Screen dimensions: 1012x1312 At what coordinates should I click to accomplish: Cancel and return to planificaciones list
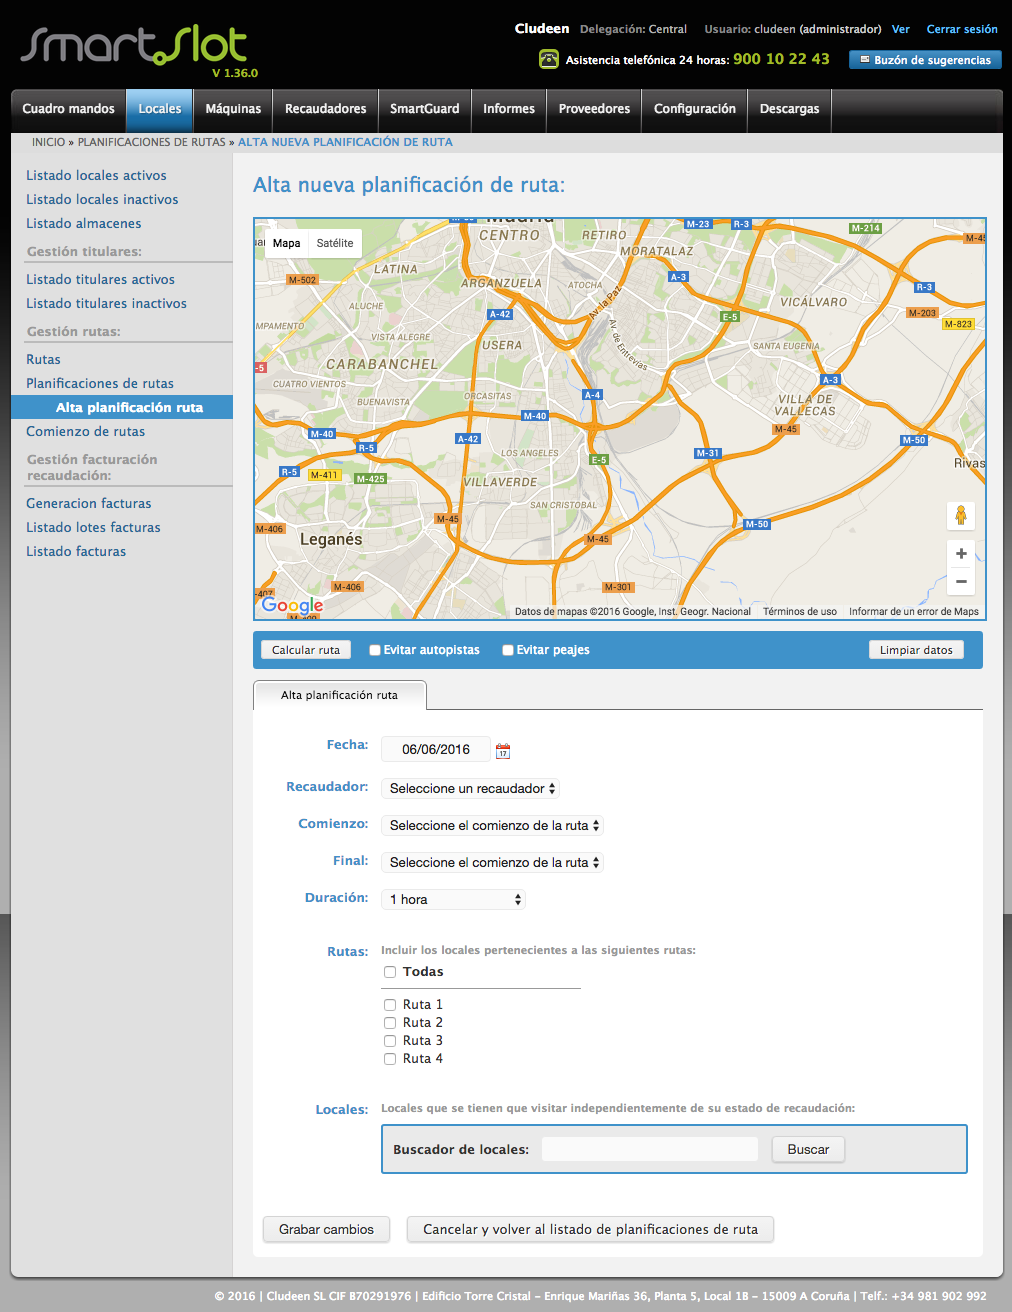point(590,1229)
